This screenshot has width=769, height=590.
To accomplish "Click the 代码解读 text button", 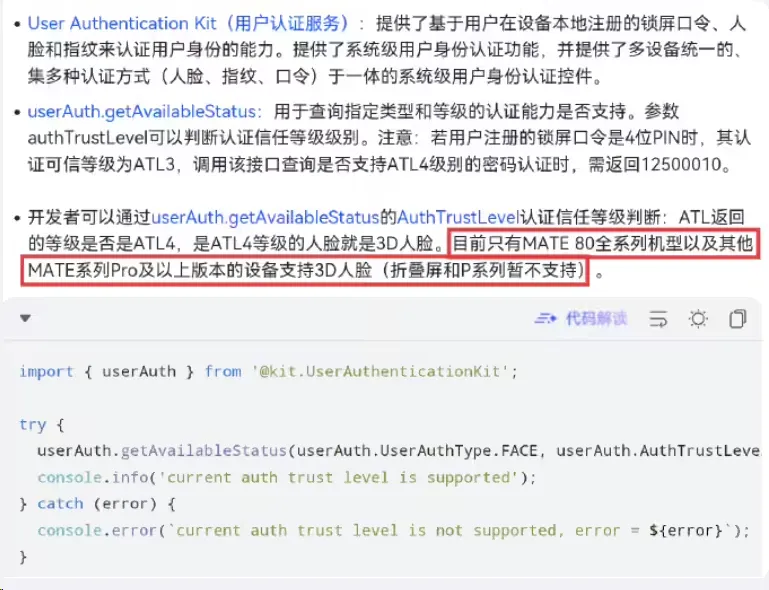I will [597, 319].
